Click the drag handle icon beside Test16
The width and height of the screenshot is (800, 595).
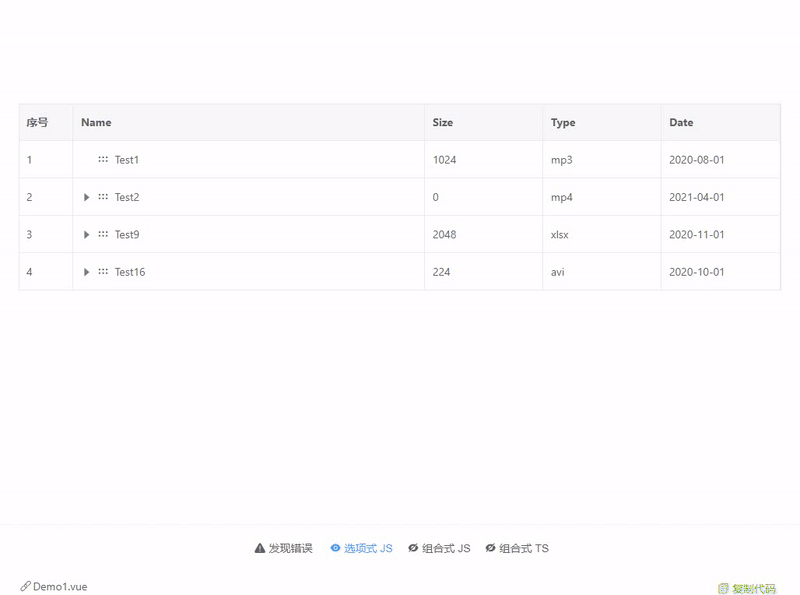pyautogui.click(x=103, y=272)
